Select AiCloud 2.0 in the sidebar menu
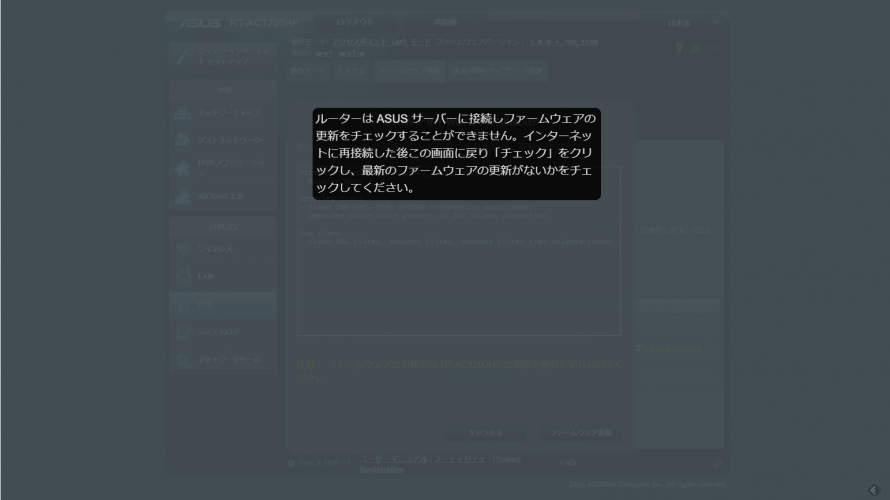The width and height of the screenshot is (890, 500). click(220, 196)
